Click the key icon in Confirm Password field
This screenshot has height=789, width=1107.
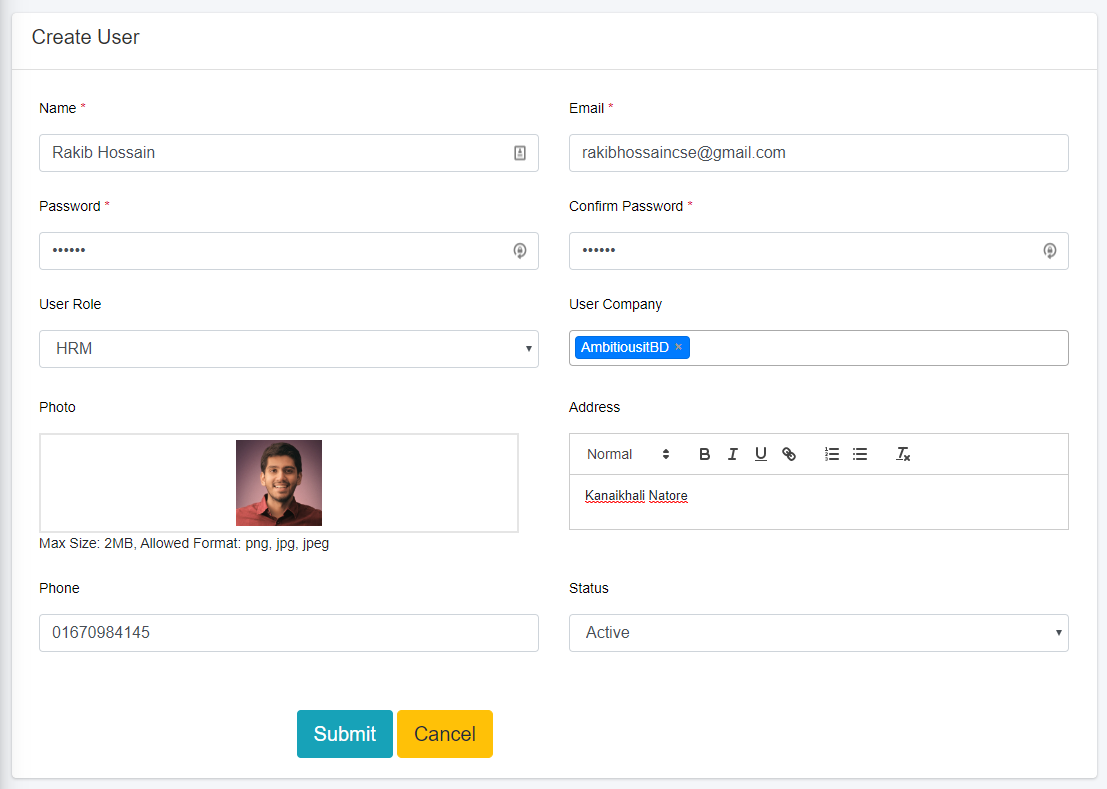click(1049, 251)
